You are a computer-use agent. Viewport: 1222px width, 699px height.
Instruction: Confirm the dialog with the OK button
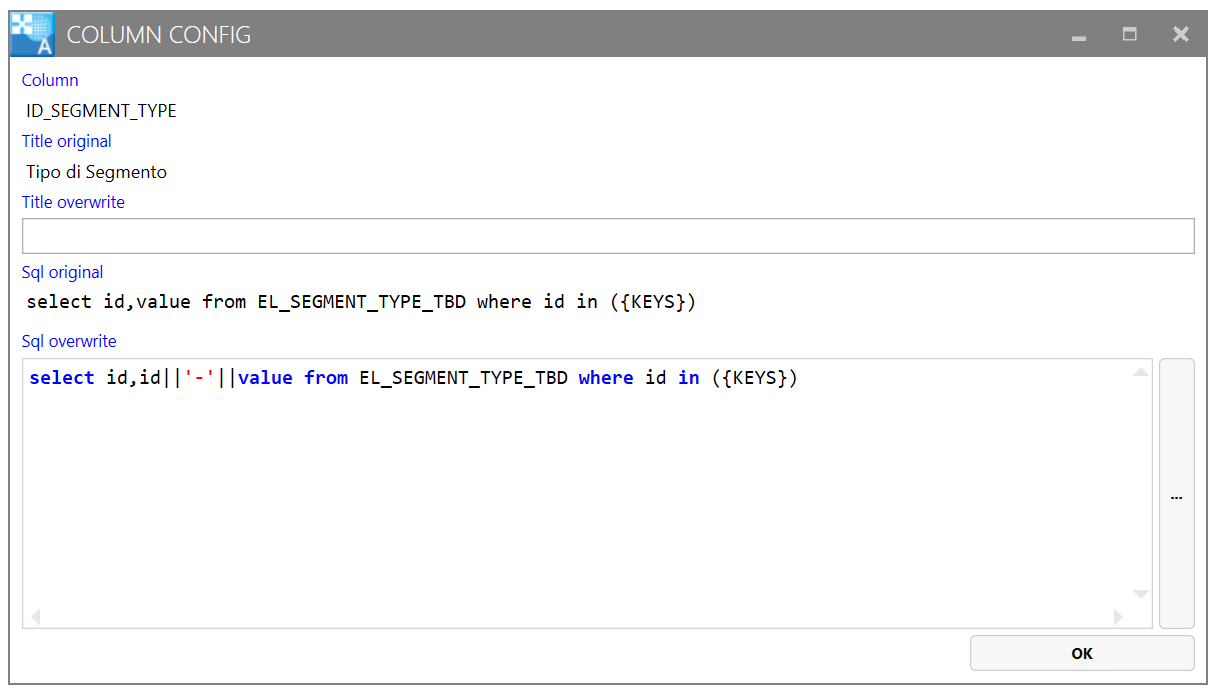(1081, 653)
